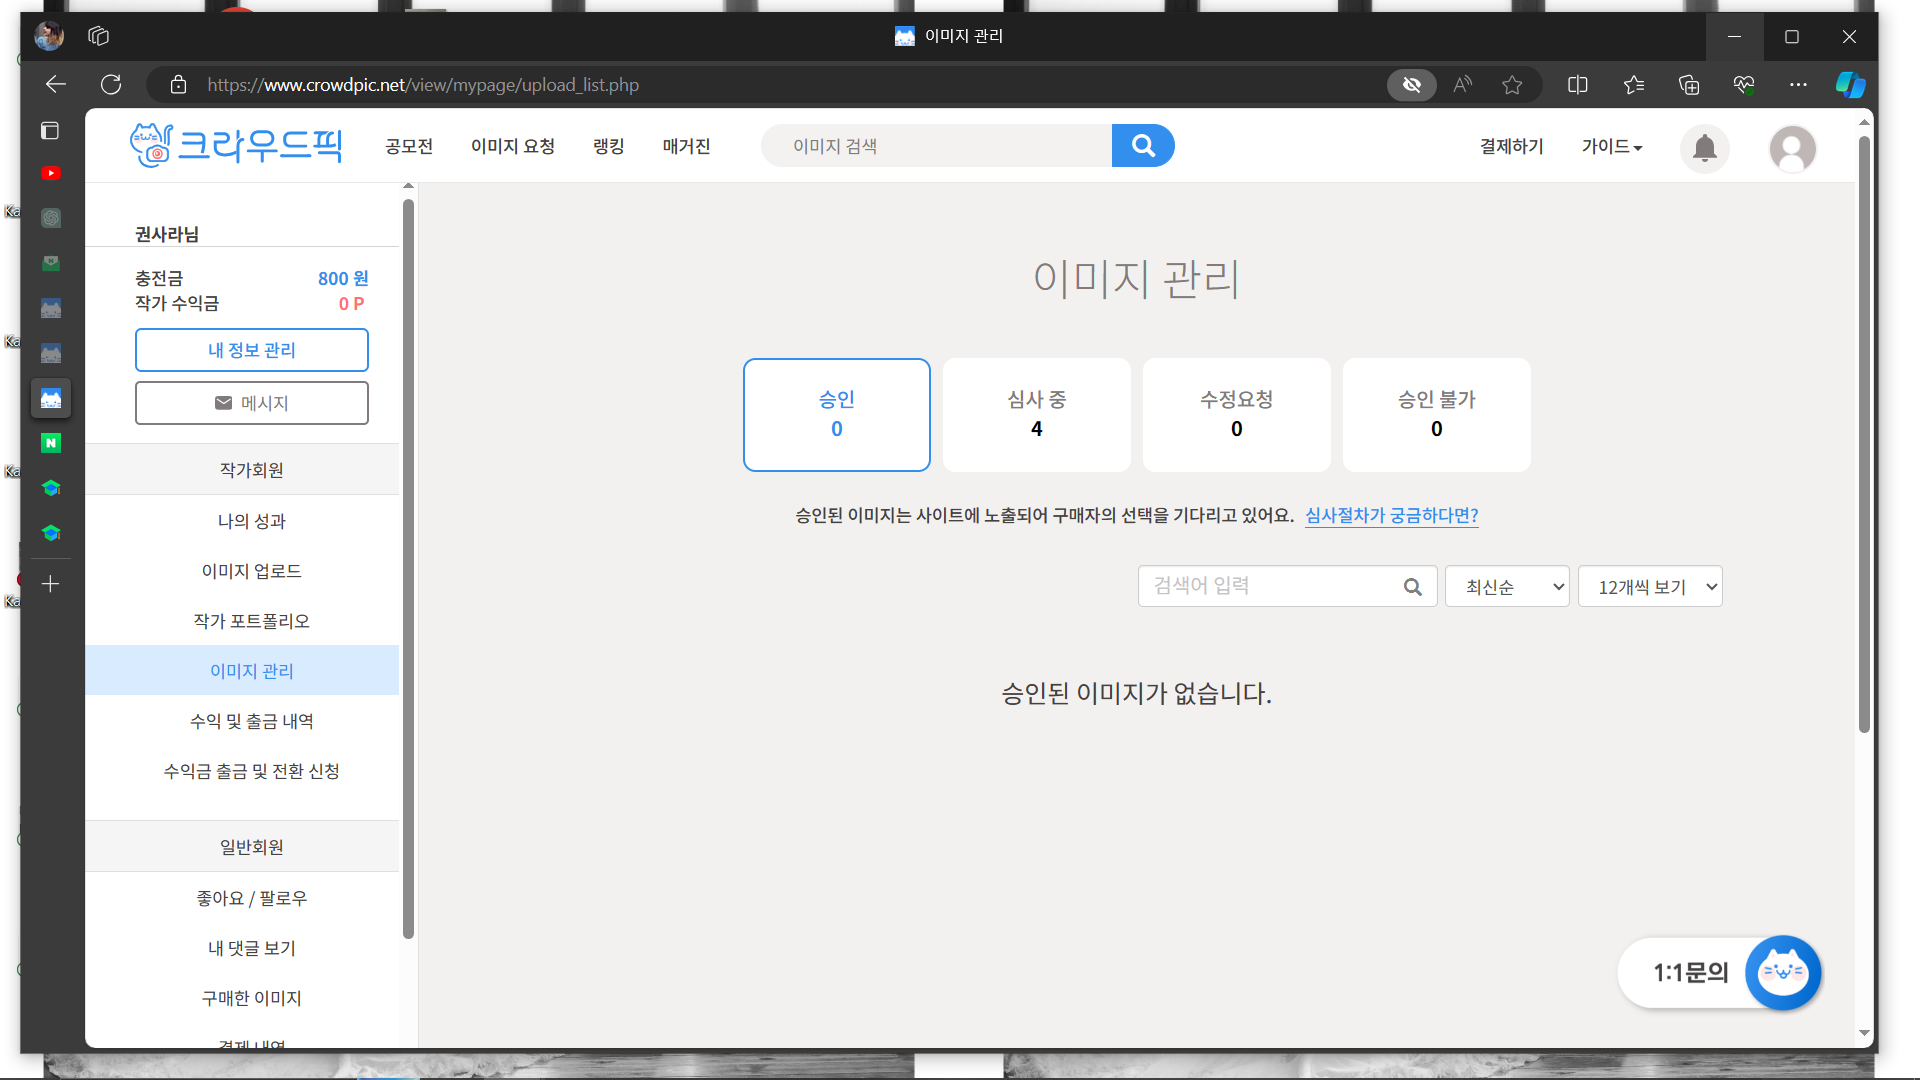
Task: Open the 심사절차가 궁금하다면? link
Action: pos(1391,515)
